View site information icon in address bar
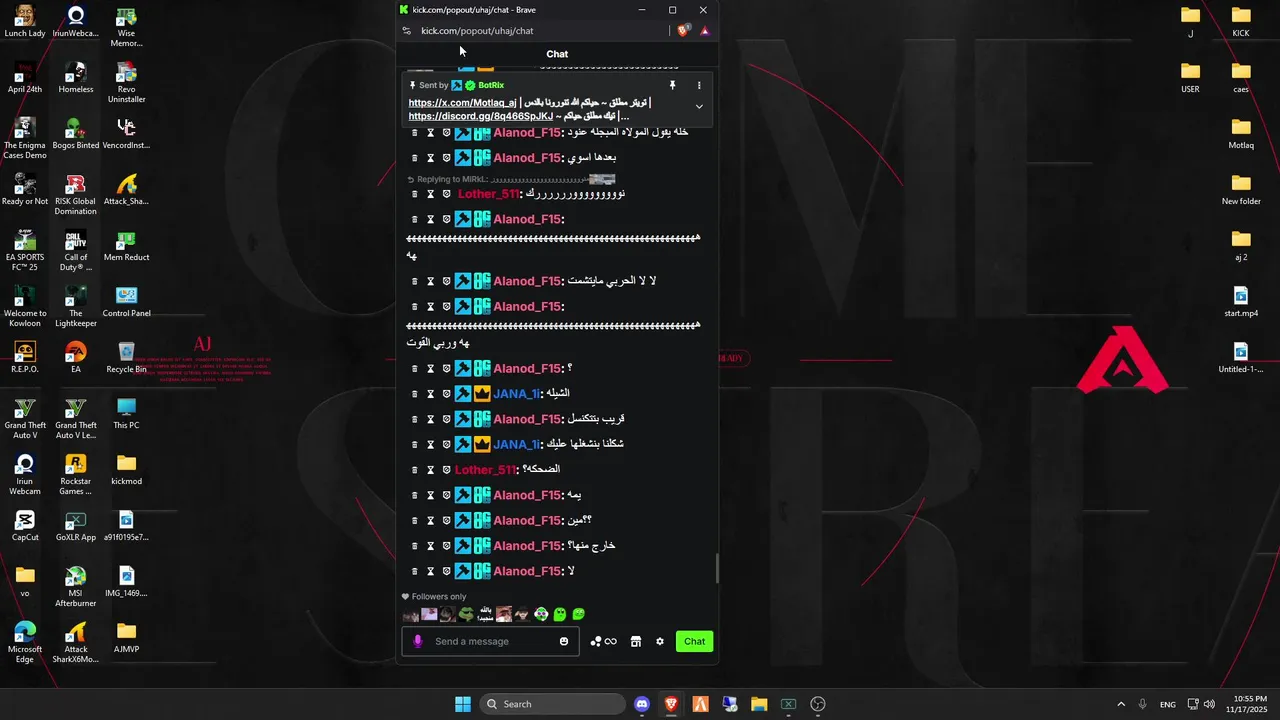The width and height of the screenshot is (1280, 720). point(406,31)
